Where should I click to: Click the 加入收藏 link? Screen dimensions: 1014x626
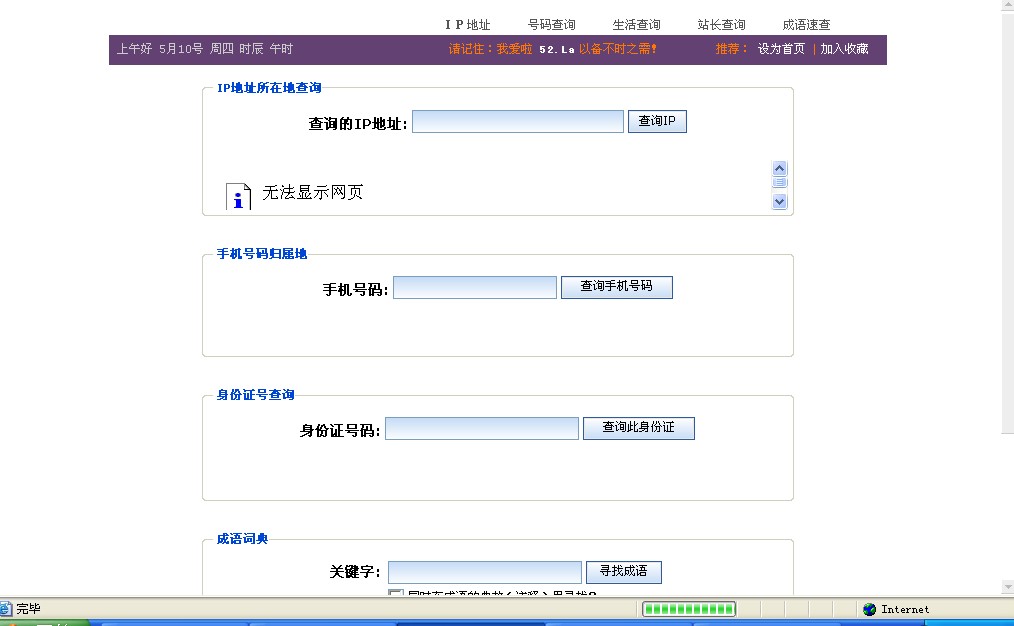(844, 49)
